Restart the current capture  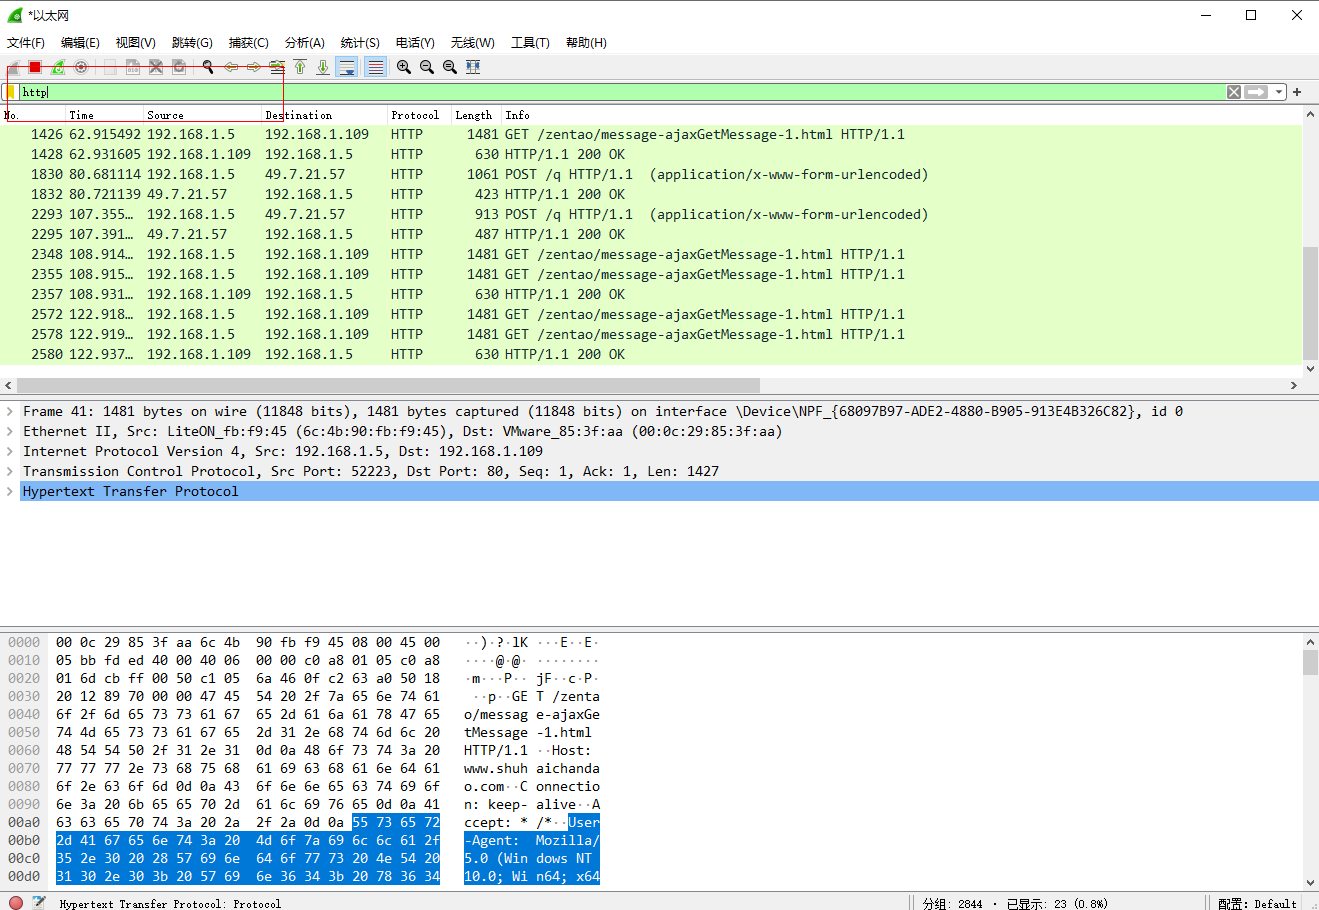pos(57,66)
